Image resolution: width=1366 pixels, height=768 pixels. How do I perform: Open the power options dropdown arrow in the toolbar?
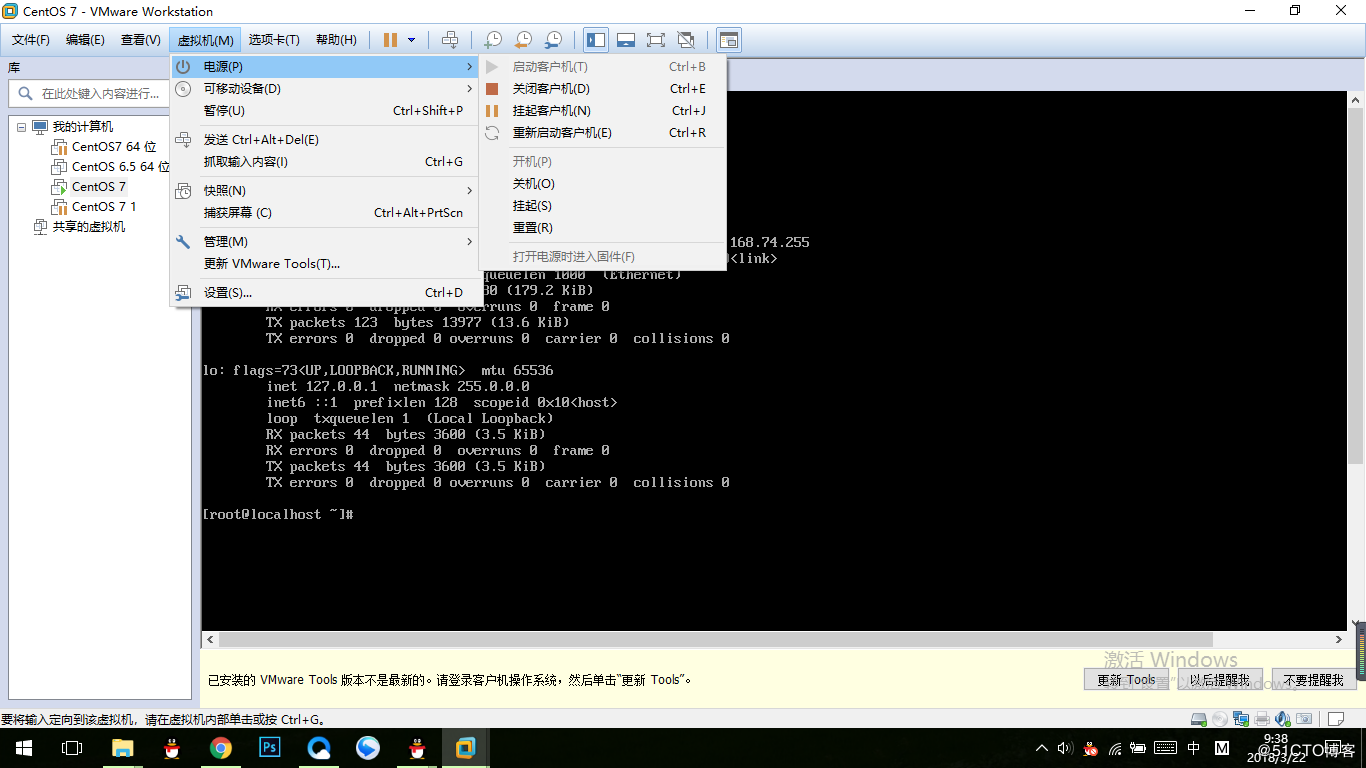tap(411, 40)
